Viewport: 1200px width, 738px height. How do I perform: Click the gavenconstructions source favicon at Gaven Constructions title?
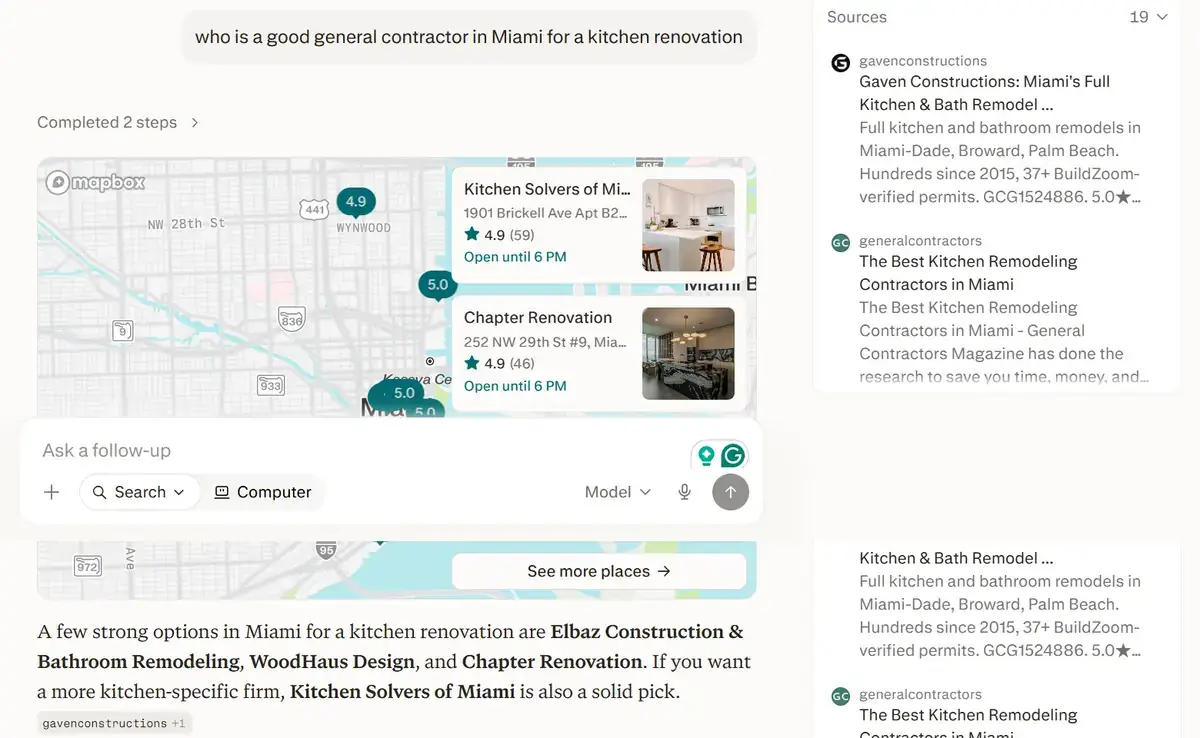point(841,63)
